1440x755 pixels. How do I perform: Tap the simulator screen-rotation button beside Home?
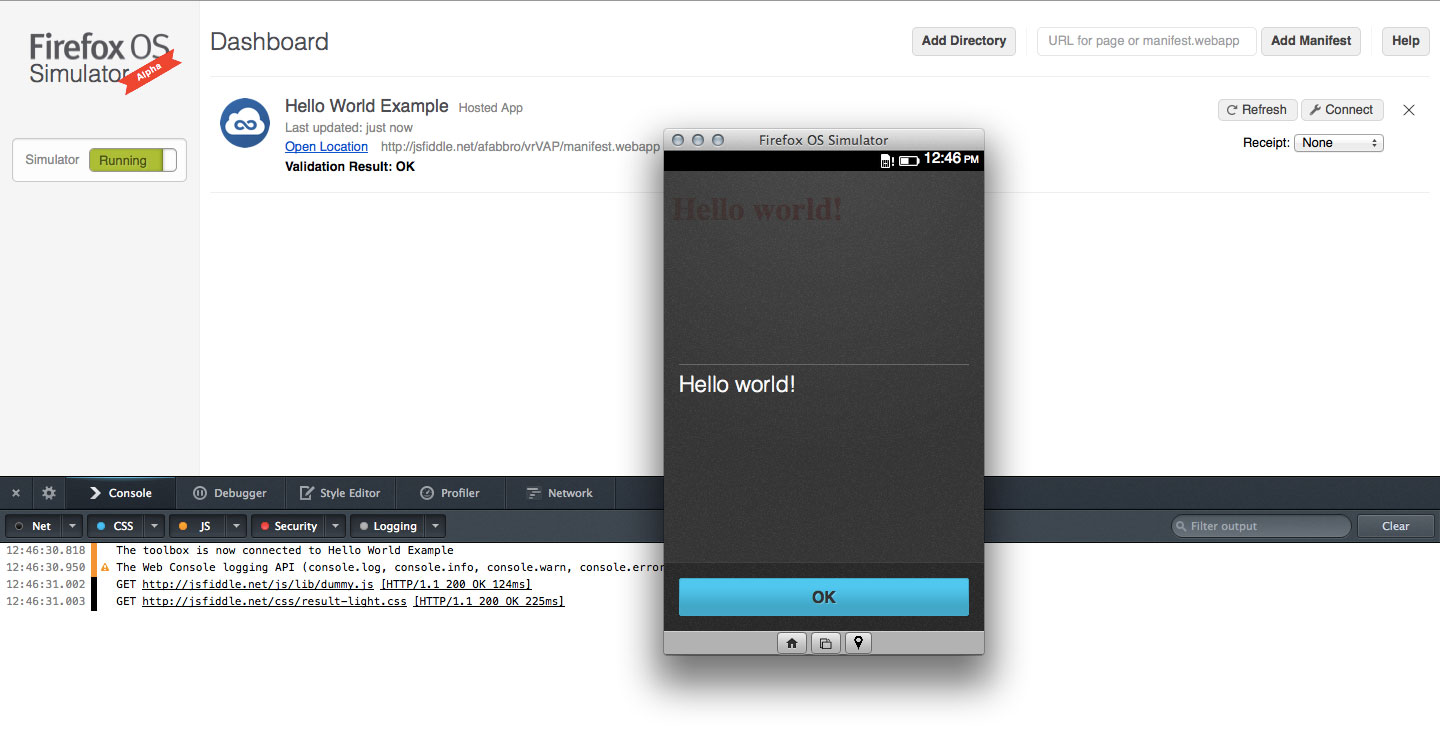(x=825, y=643)
